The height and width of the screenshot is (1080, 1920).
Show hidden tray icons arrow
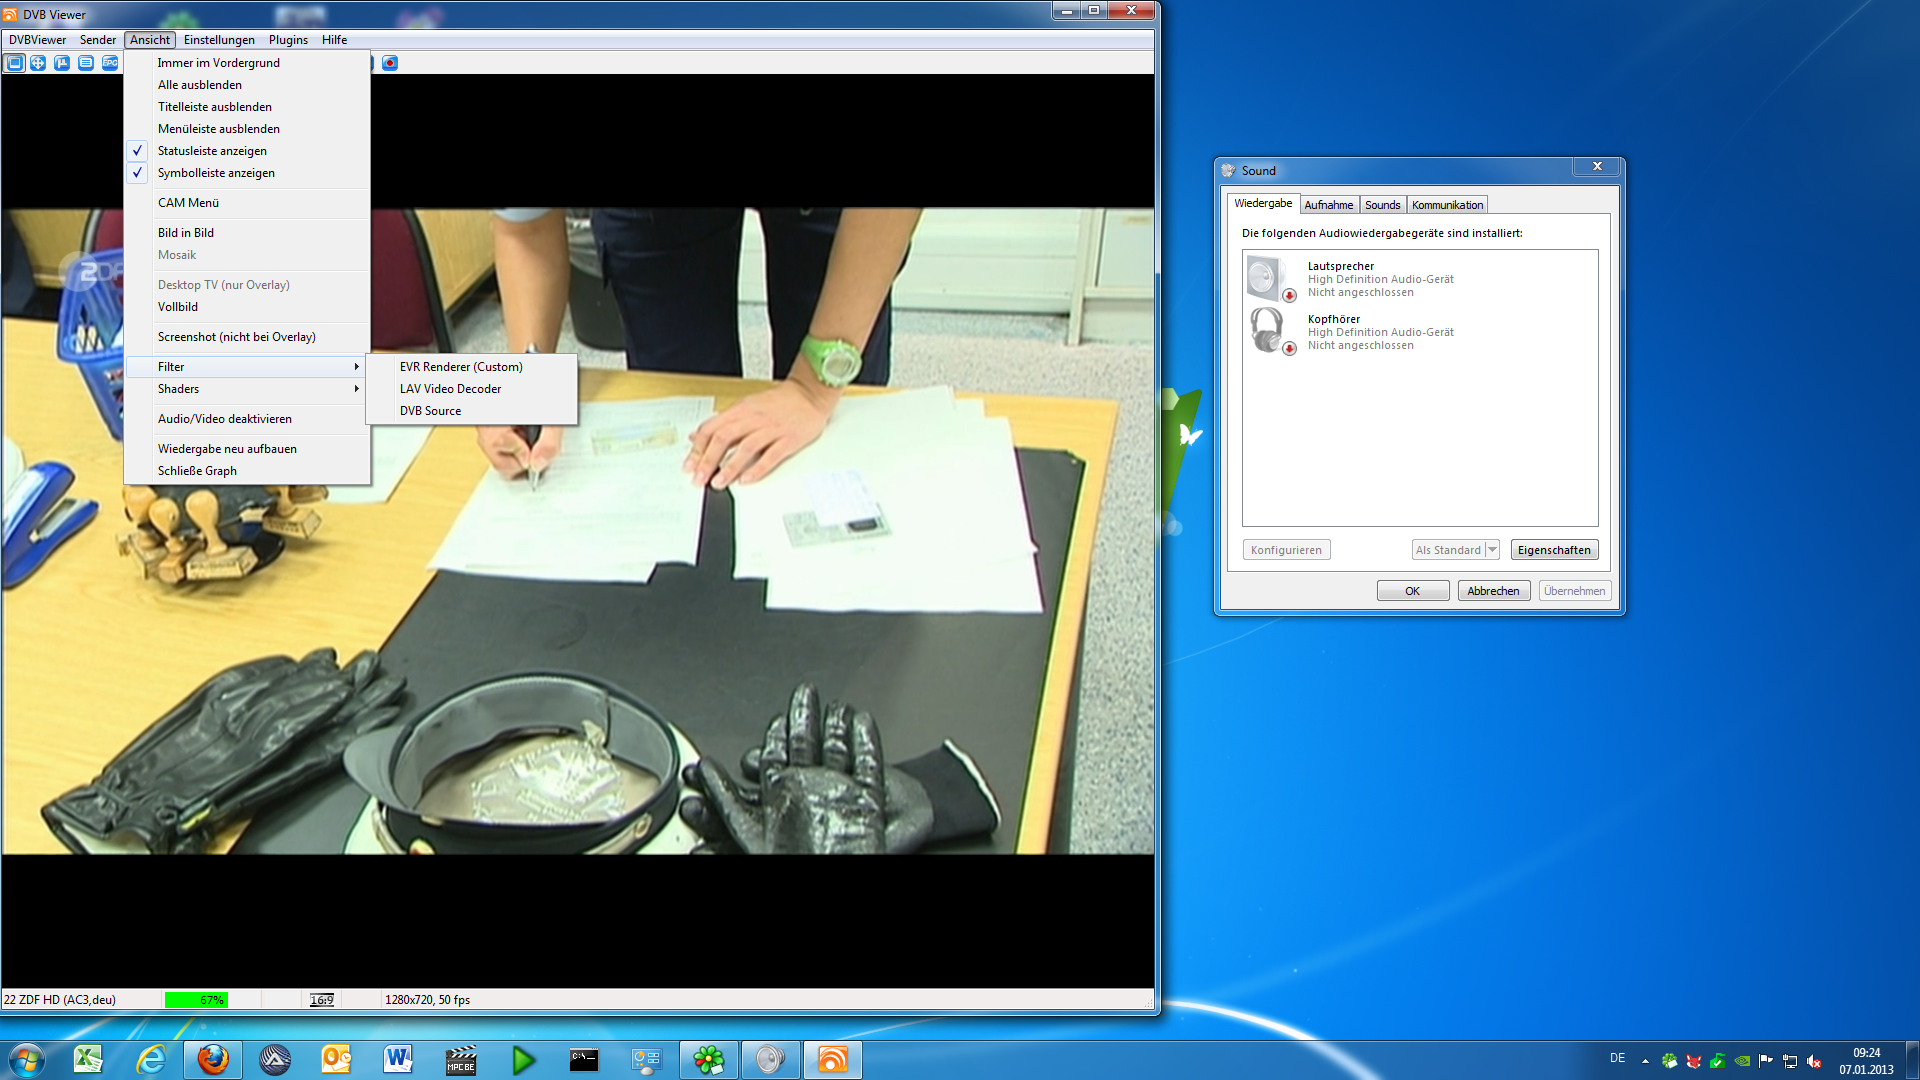coord(1645,1062)
